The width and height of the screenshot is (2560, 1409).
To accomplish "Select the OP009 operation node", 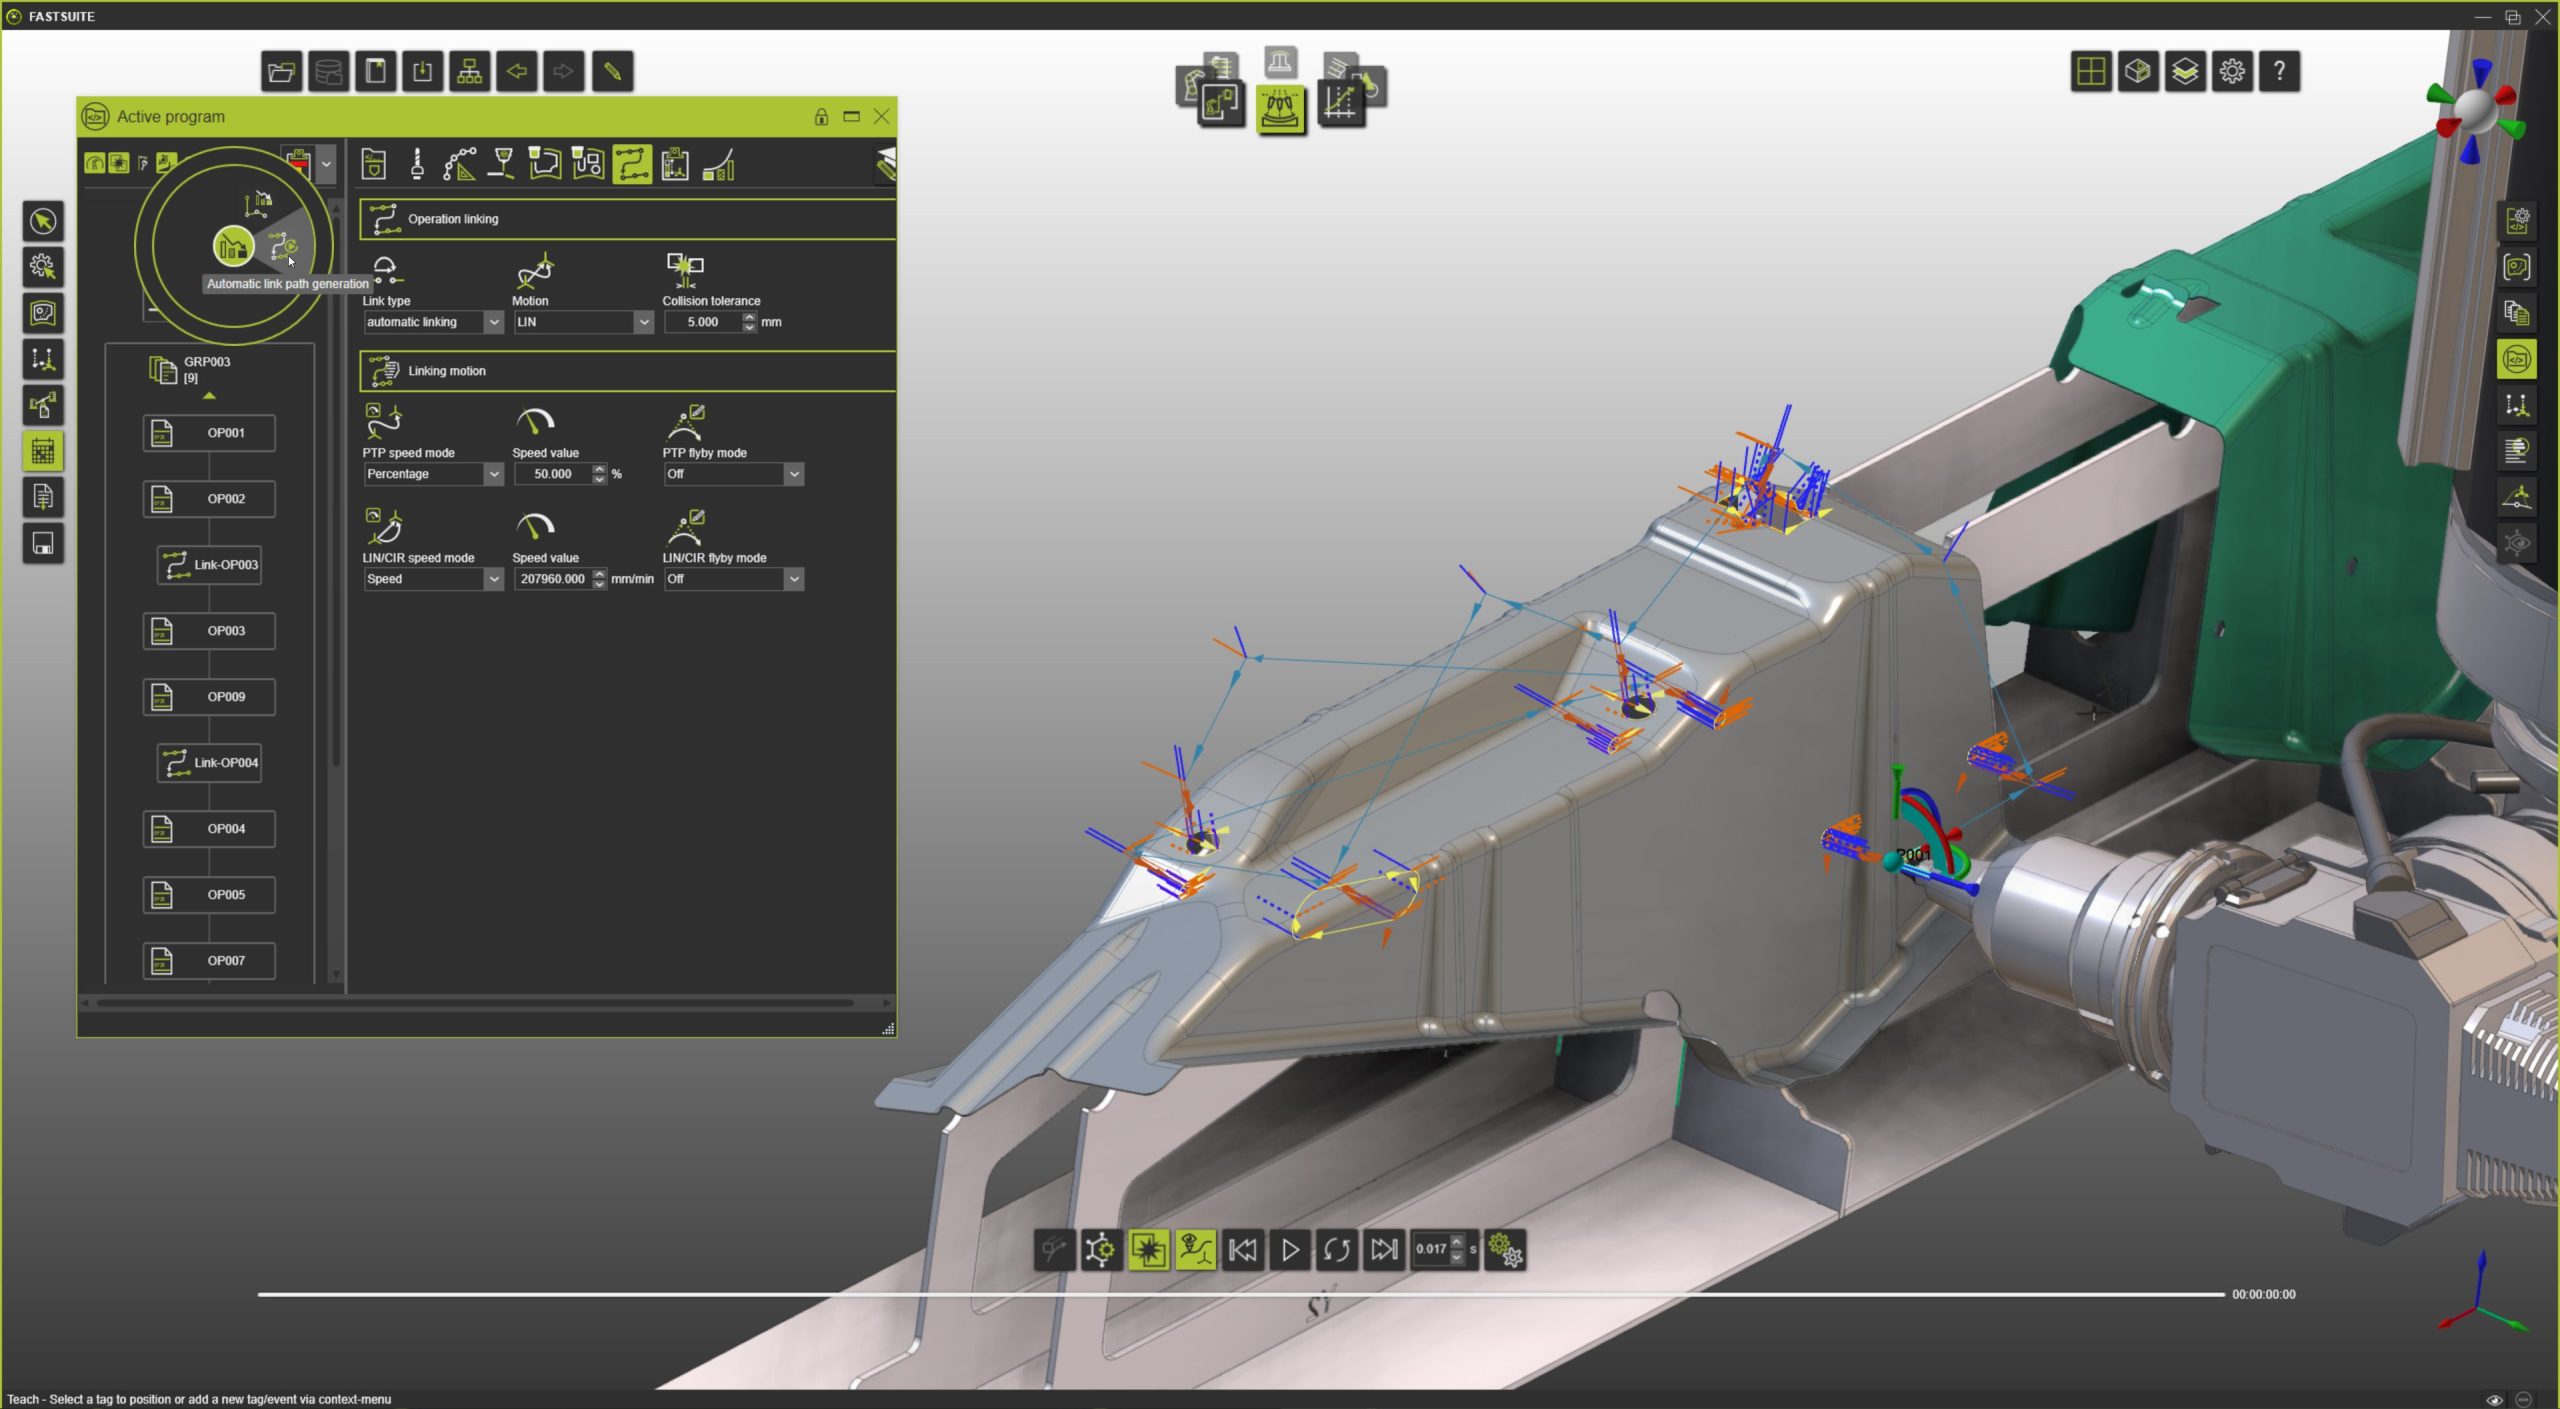I will 209,697.
